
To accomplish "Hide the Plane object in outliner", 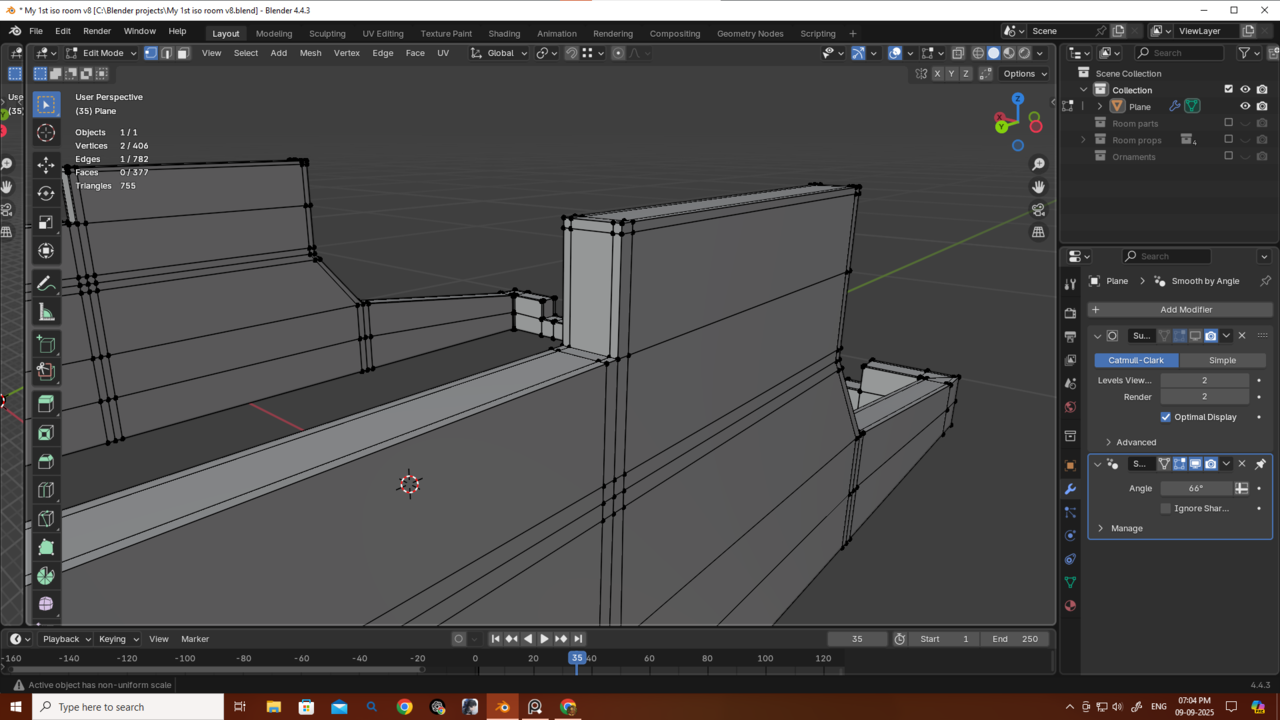I will (1245, 106).
